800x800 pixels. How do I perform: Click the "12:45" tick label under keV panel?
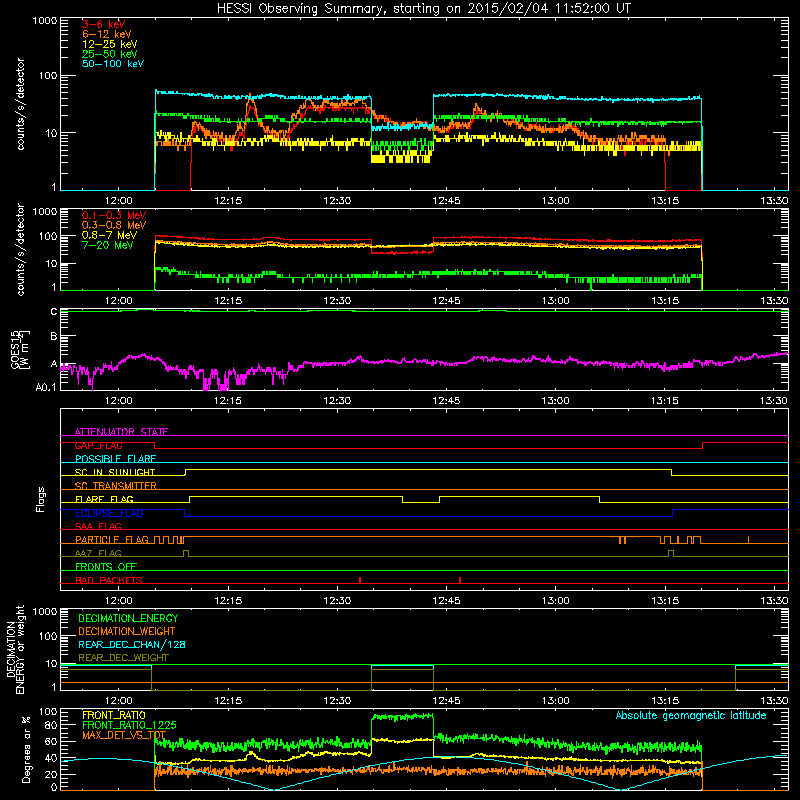pos(446,201)
